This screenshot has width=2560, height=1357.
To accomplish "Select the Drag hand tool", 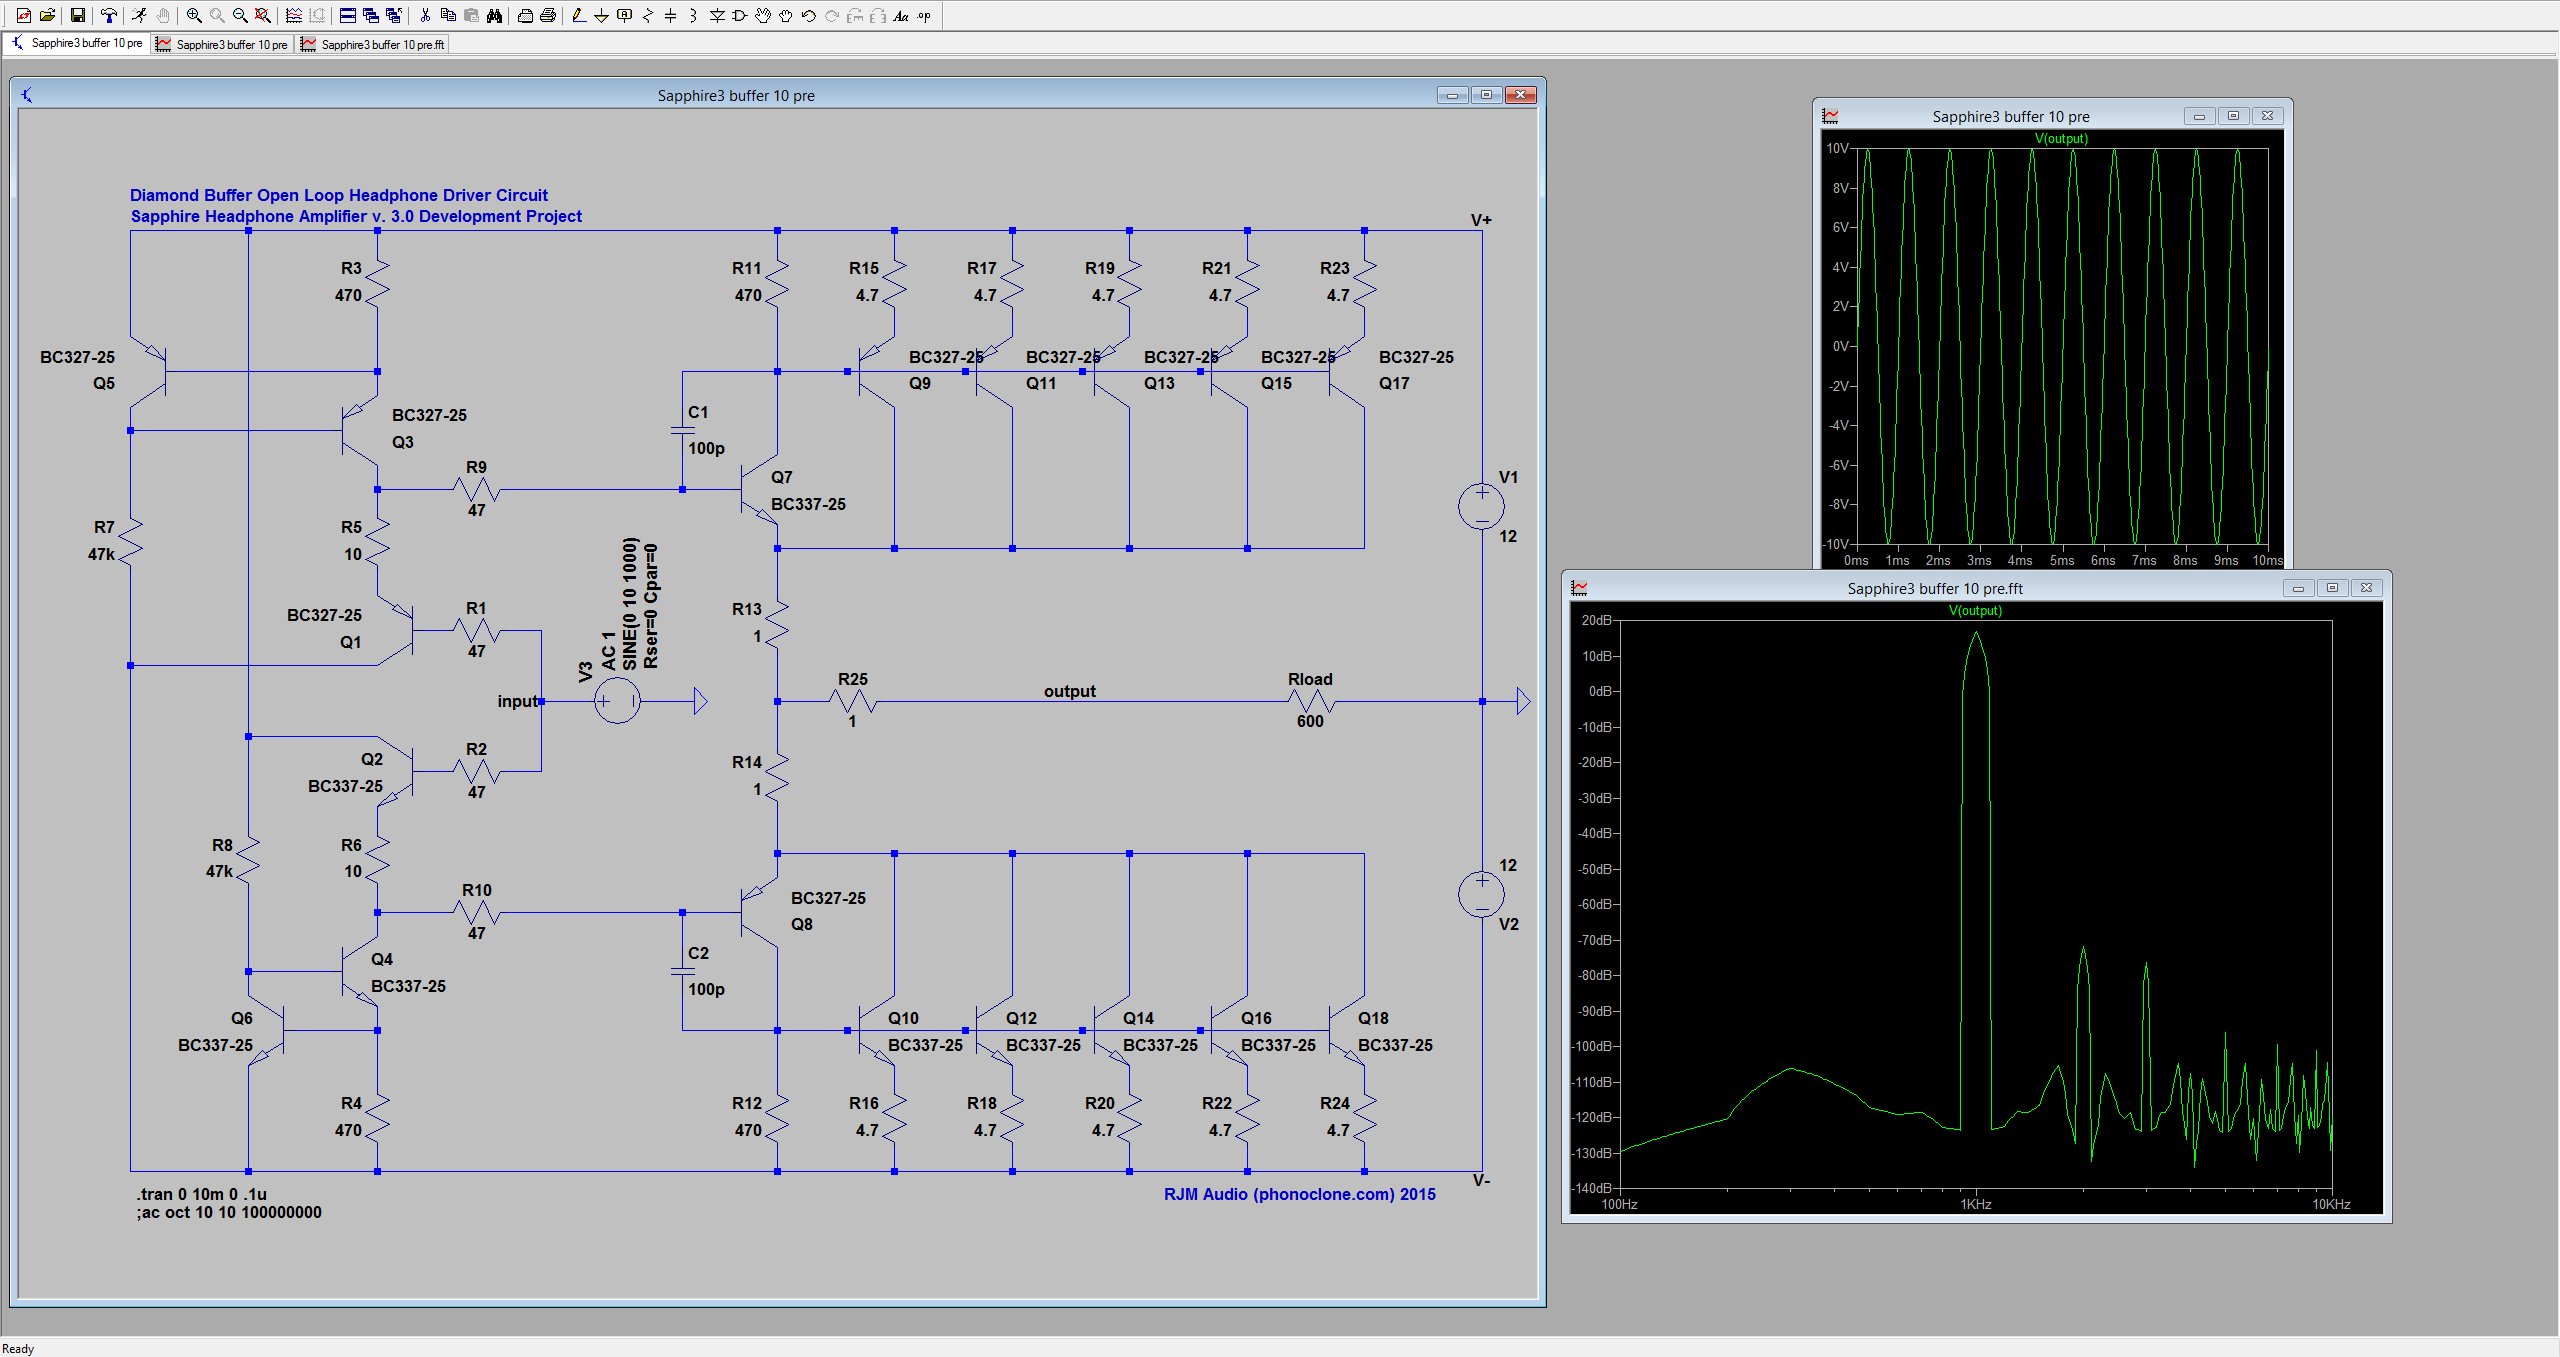I will tap(786, 15).
